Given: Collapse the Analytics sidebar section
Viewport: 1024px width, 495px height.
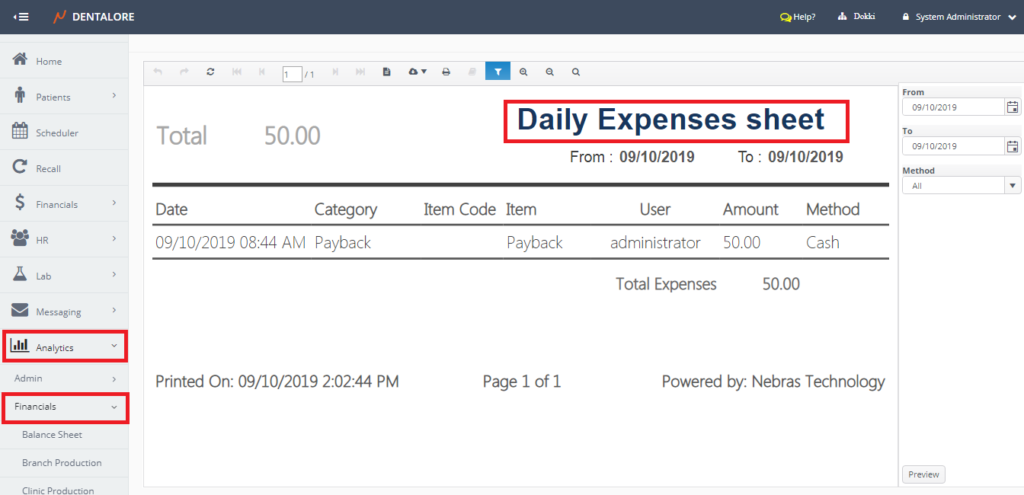Looking at the screenshot, I should click(65, 347).
